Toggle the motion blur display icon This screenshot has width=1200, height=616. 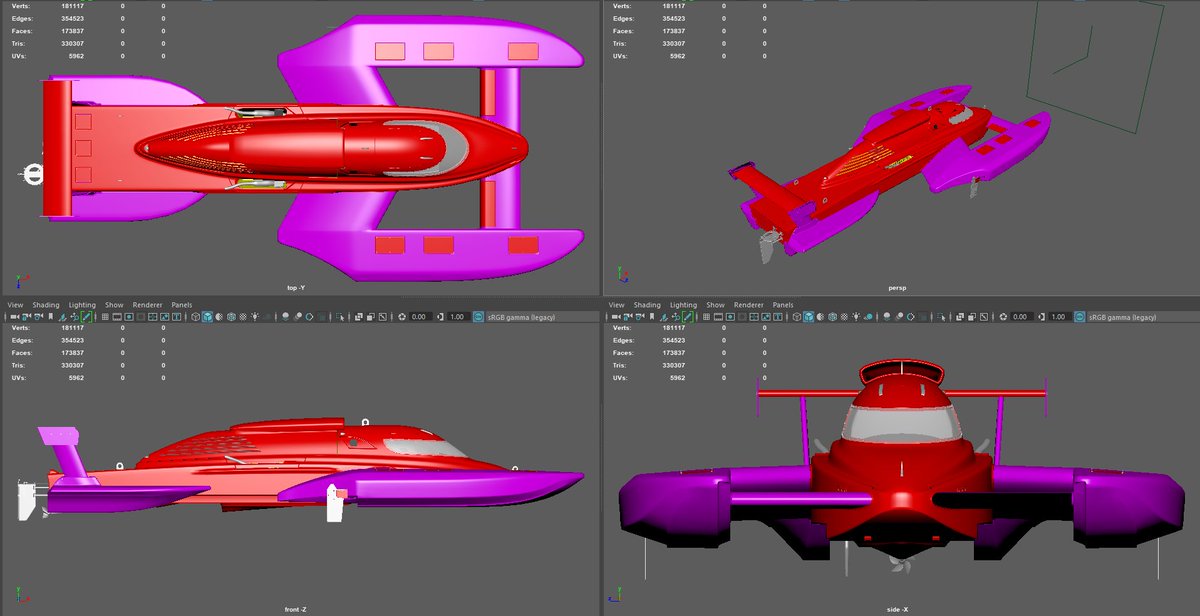[308, 316]
